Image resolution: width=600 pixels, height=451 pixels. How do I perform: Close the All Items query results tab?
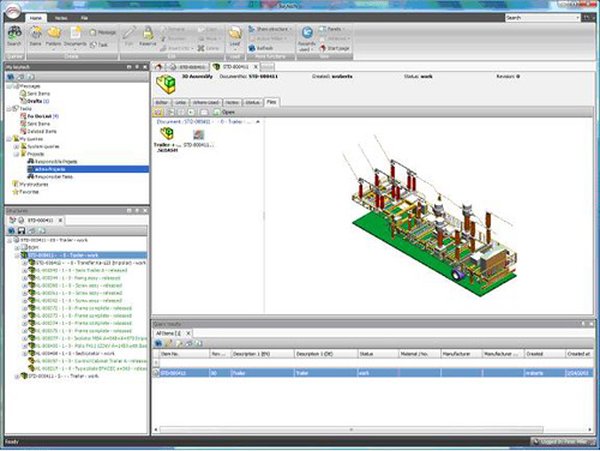coord(188,334)
